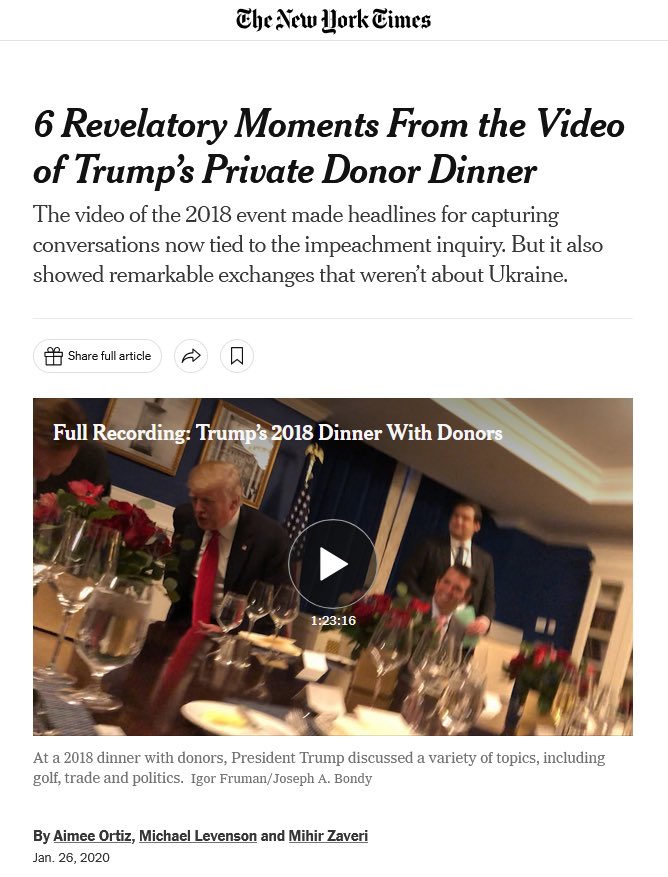Viewport: 668px width, 877px height.
Task: Click the video caption about the 2018 dinner
Action: (x=319, y=767)
